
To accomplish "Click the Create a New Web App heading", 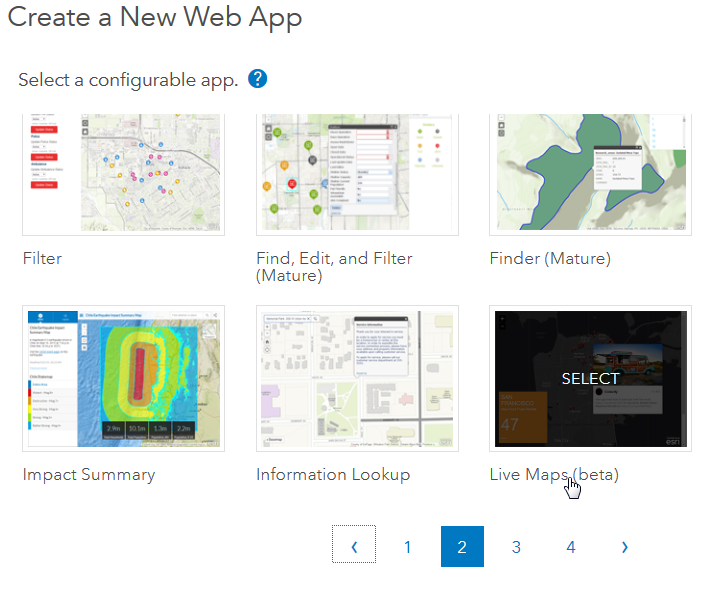I will point(155,18).
